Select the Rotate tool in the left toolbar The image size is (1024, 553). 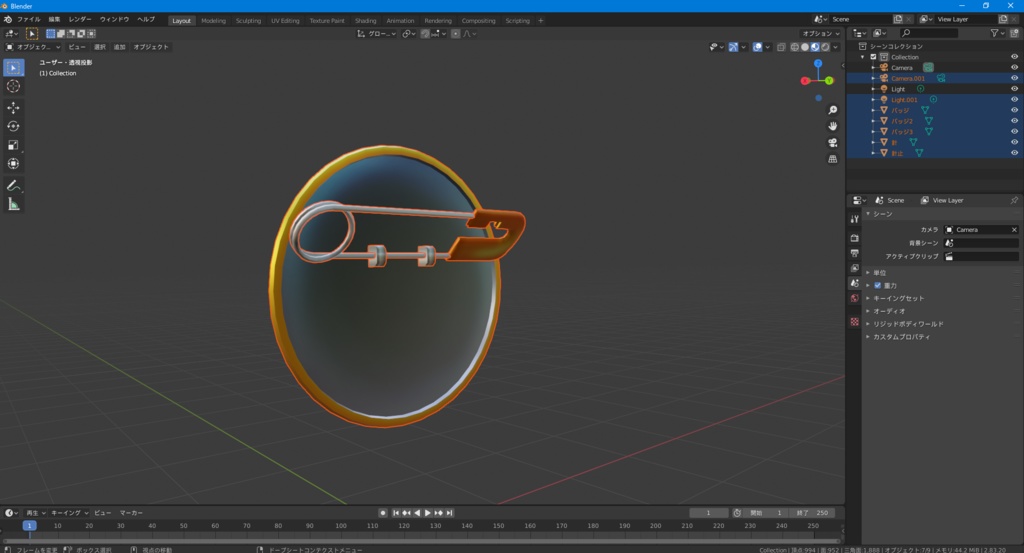click(x=13, y=126)
